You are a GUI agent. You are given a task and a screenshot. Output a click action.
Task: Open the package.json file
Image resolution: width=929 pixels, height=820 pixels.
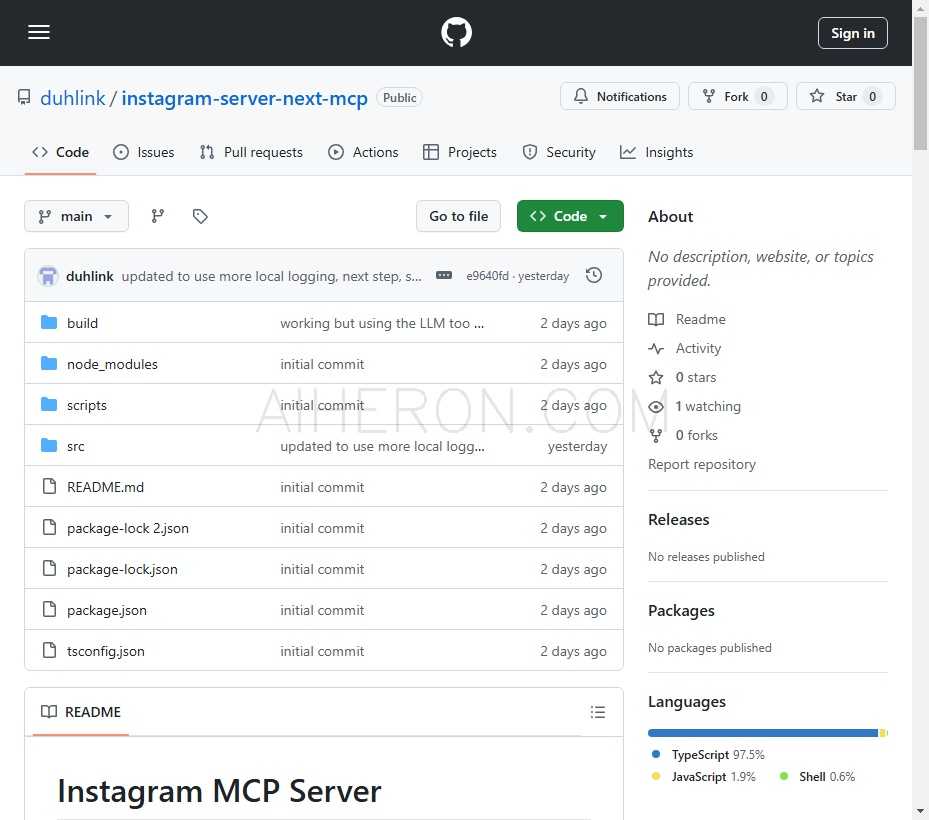pyautogui.click(x=107, y=610)
